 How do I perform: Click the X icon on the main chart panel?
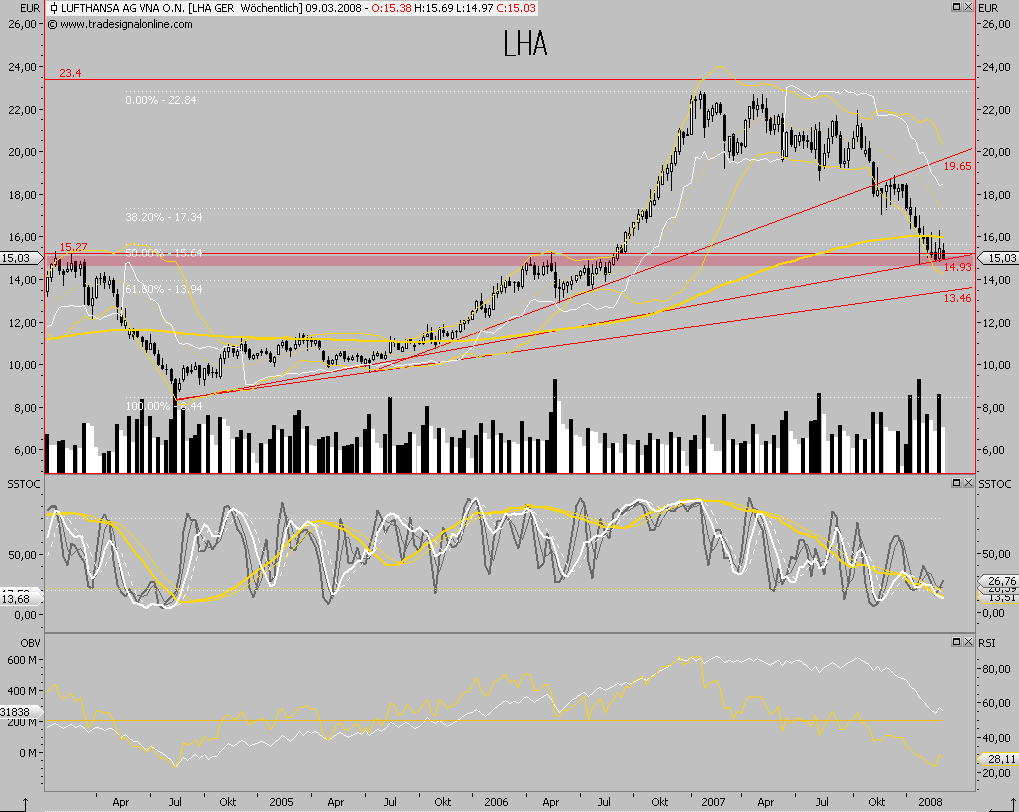(968, 6)
